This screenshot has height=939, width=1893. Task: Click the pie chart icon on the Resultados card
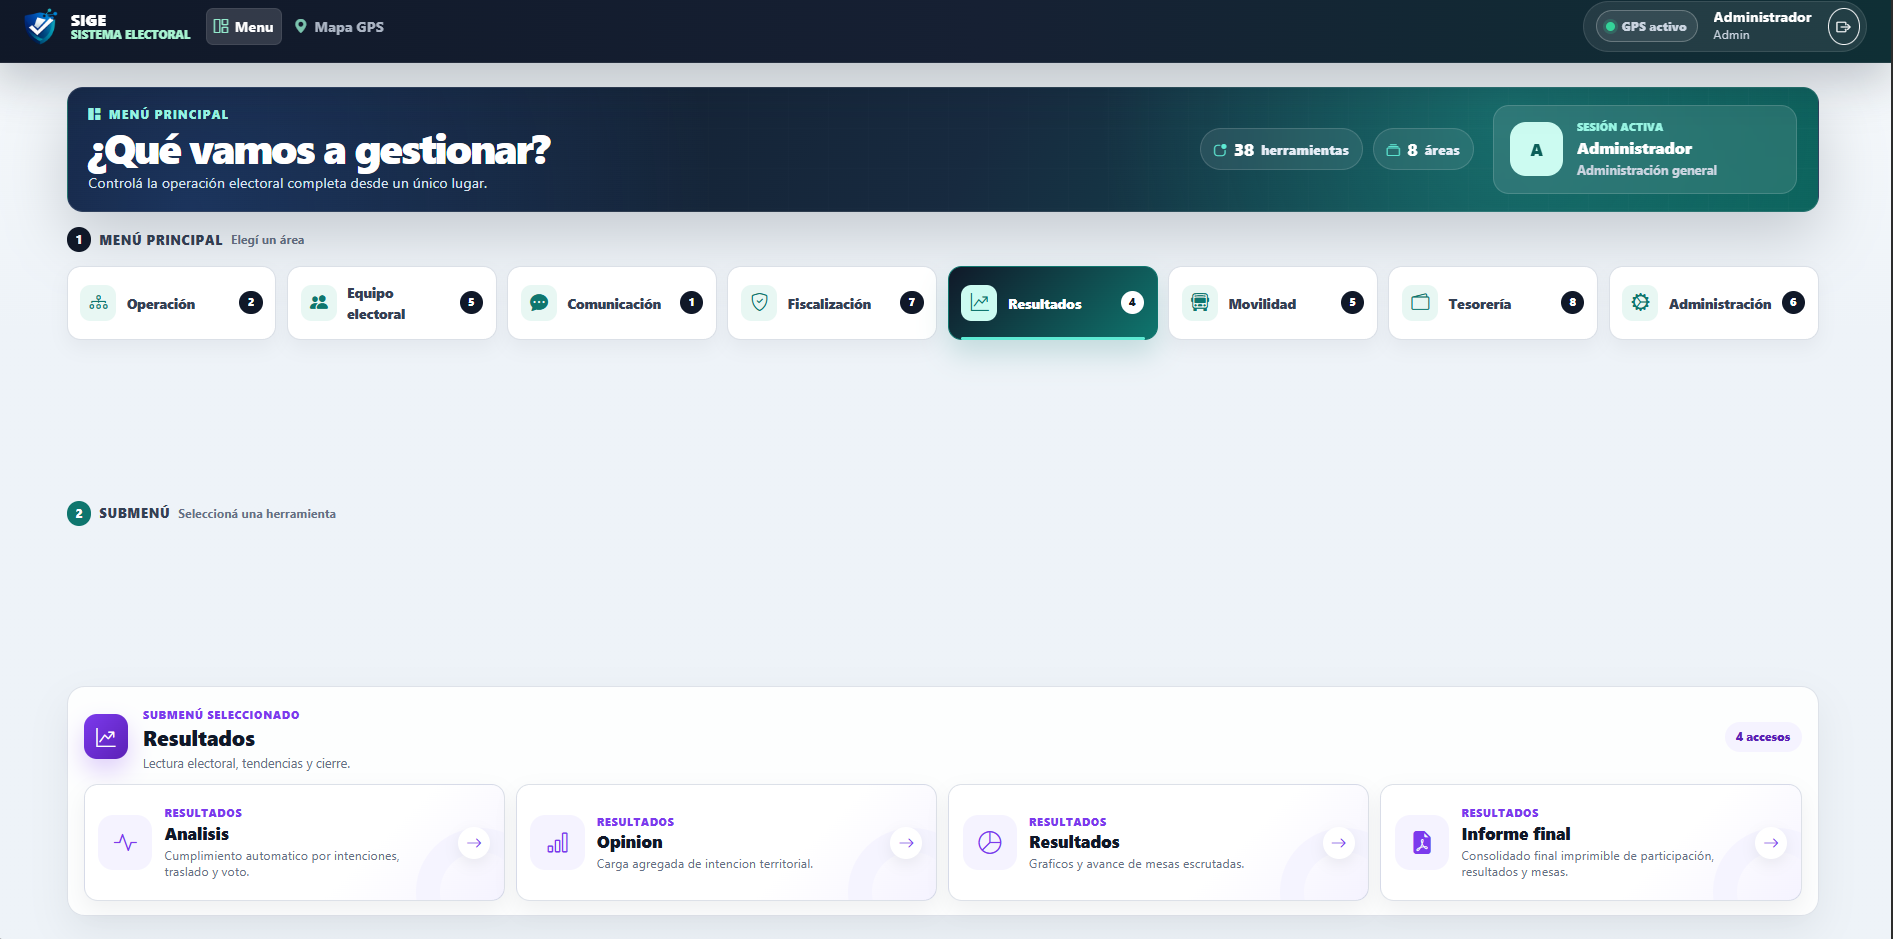(x=990, y=843)
